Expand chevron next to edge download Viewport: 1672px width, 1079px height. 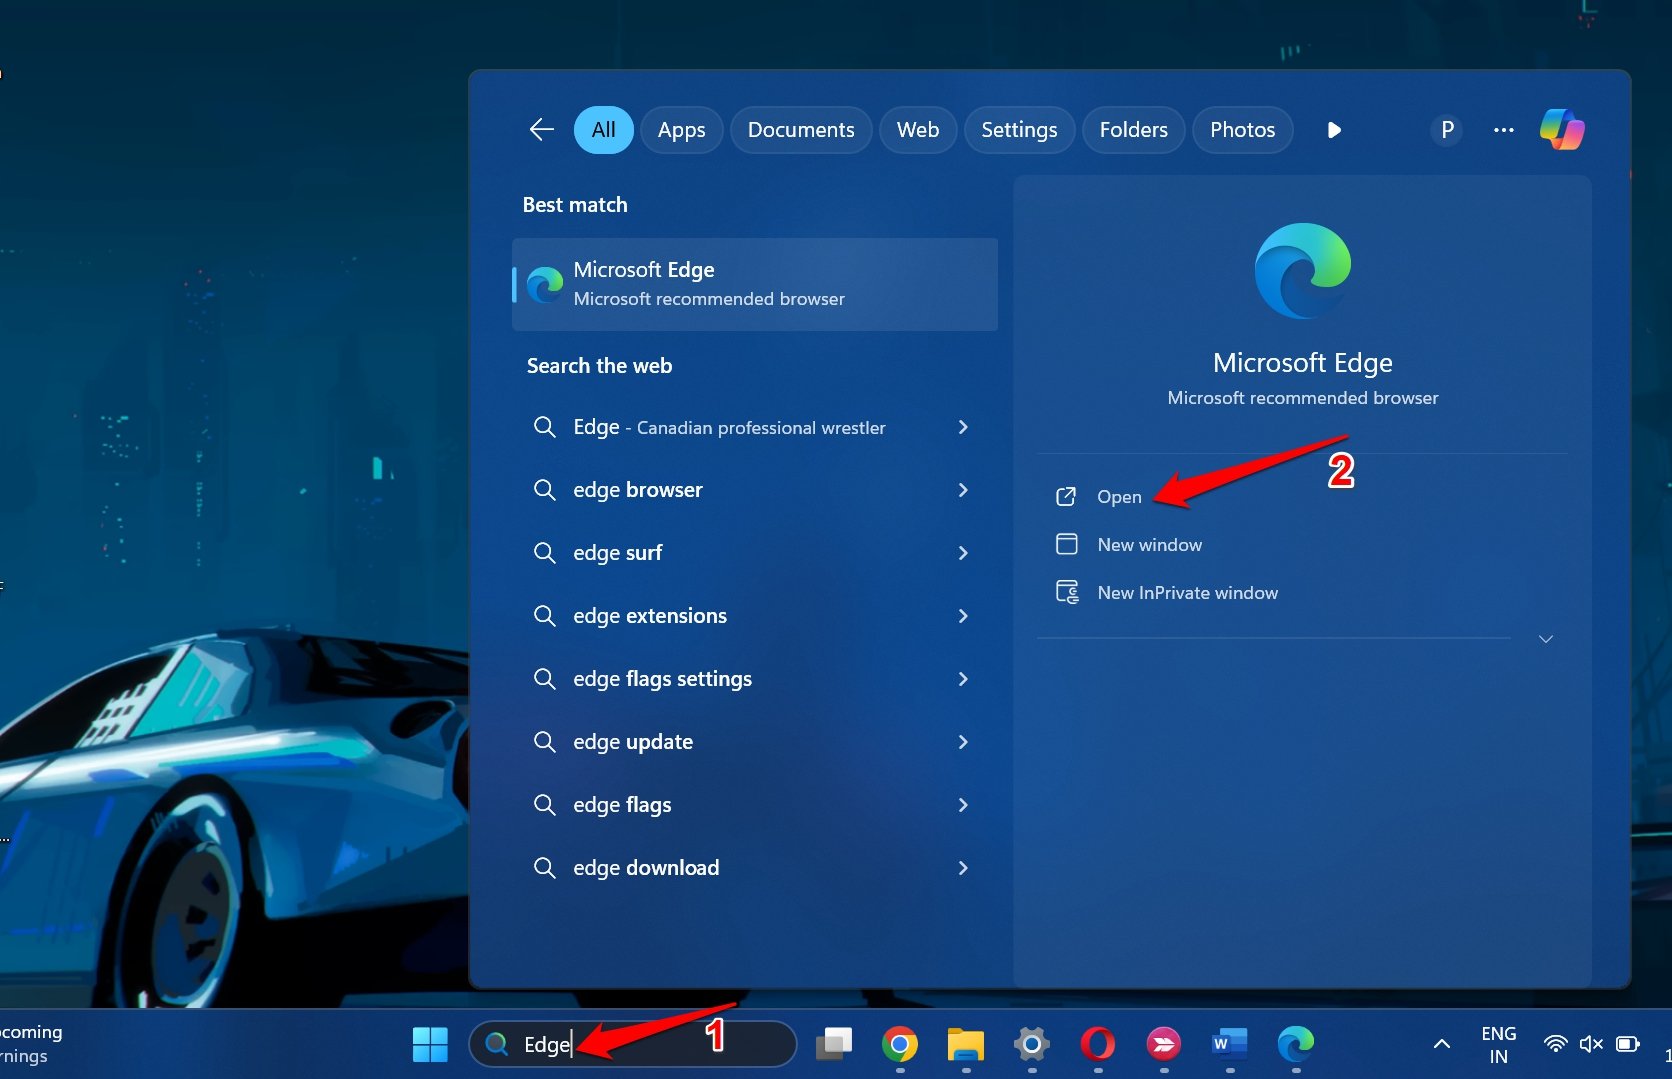point(963,868)
